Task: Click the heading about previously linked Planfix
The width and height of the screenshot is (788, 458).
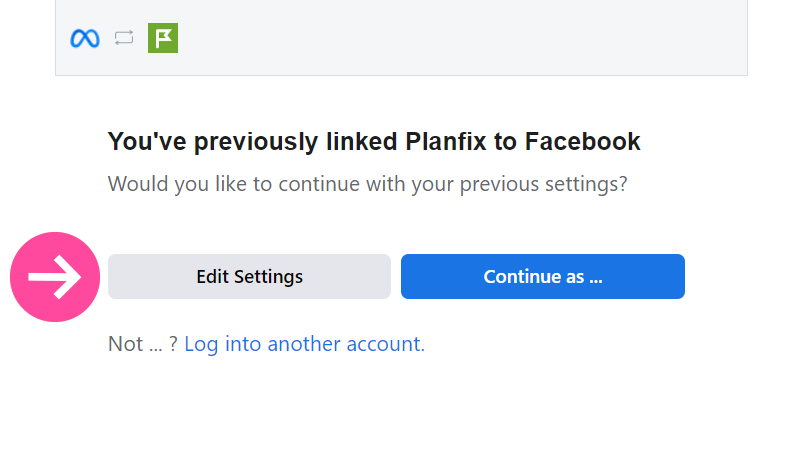Action: (374, 142)
